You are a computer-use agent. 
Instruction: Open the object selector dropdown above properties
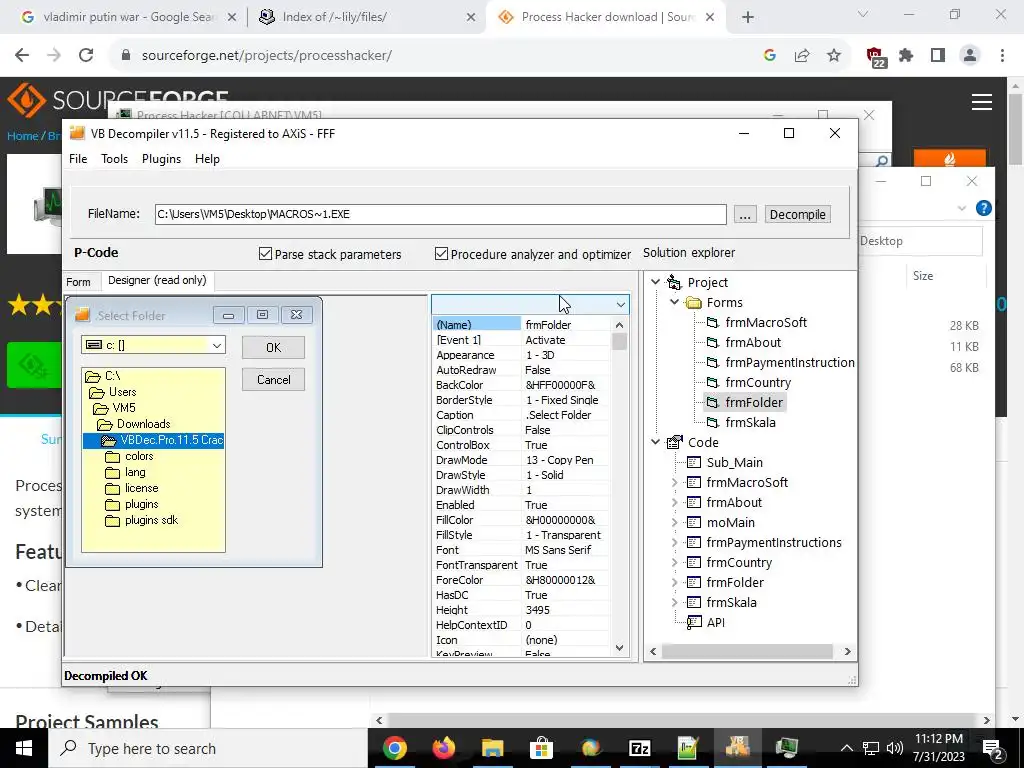click(620, 304)
